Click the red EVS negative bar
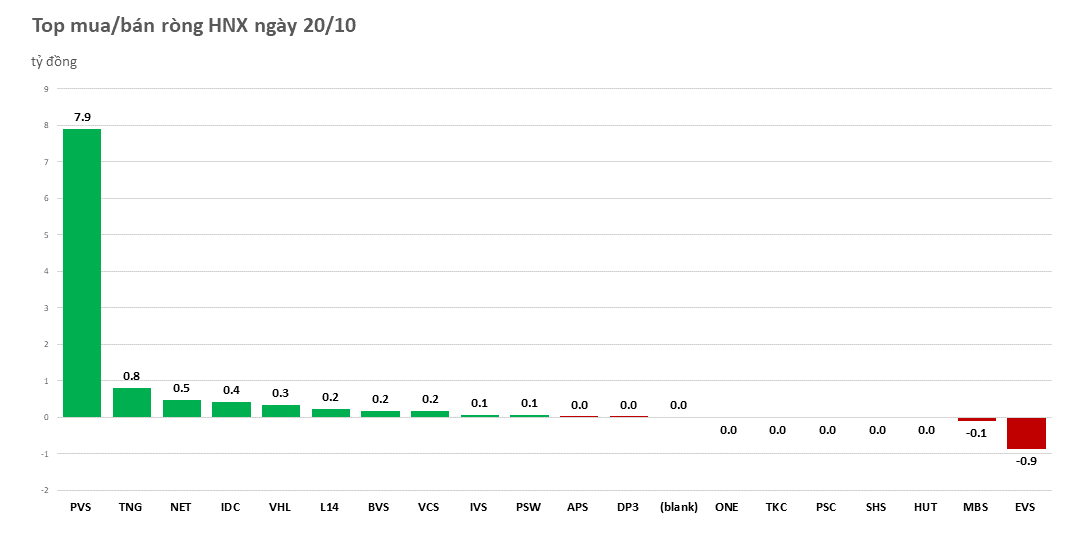The height and width of the screenshot is (537, 1075). click(1026, 433)
